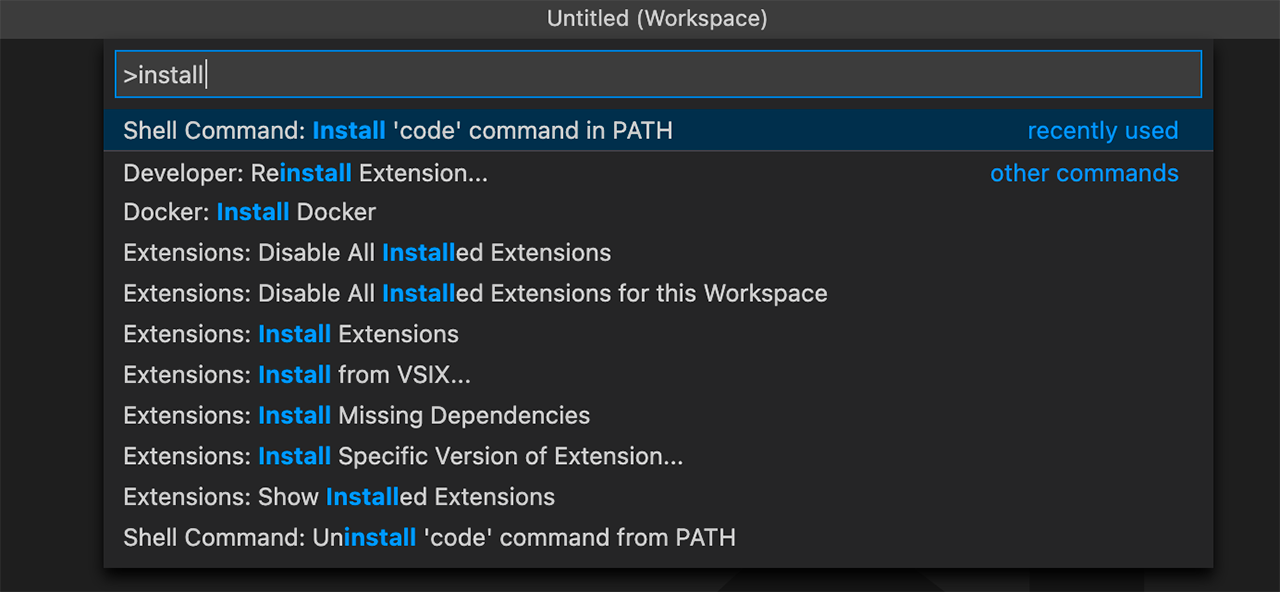Screen dimensions: 1280x592
Task: Open Extensions: Install Extensions
Action: pyautogui.click(x=658, y=334)
